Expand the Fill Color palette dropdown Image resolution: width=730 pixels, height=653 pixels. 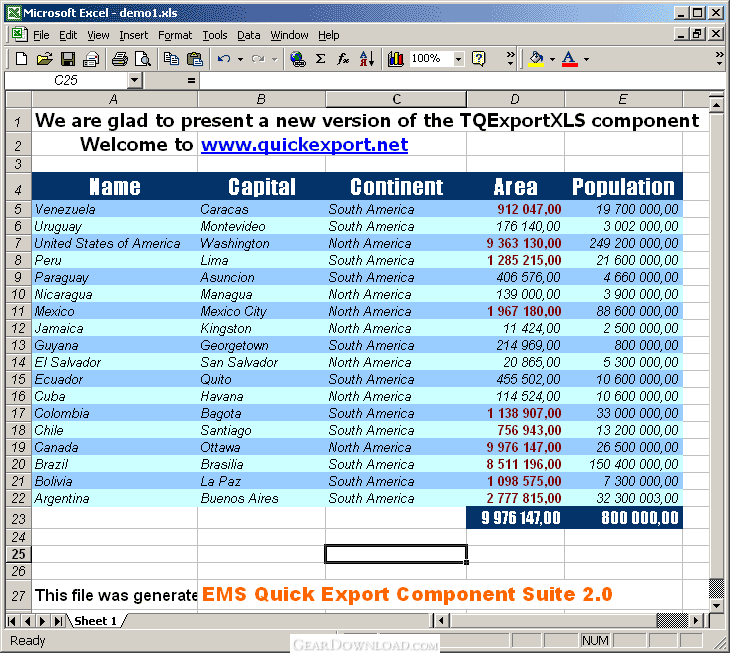pos(552,59)
